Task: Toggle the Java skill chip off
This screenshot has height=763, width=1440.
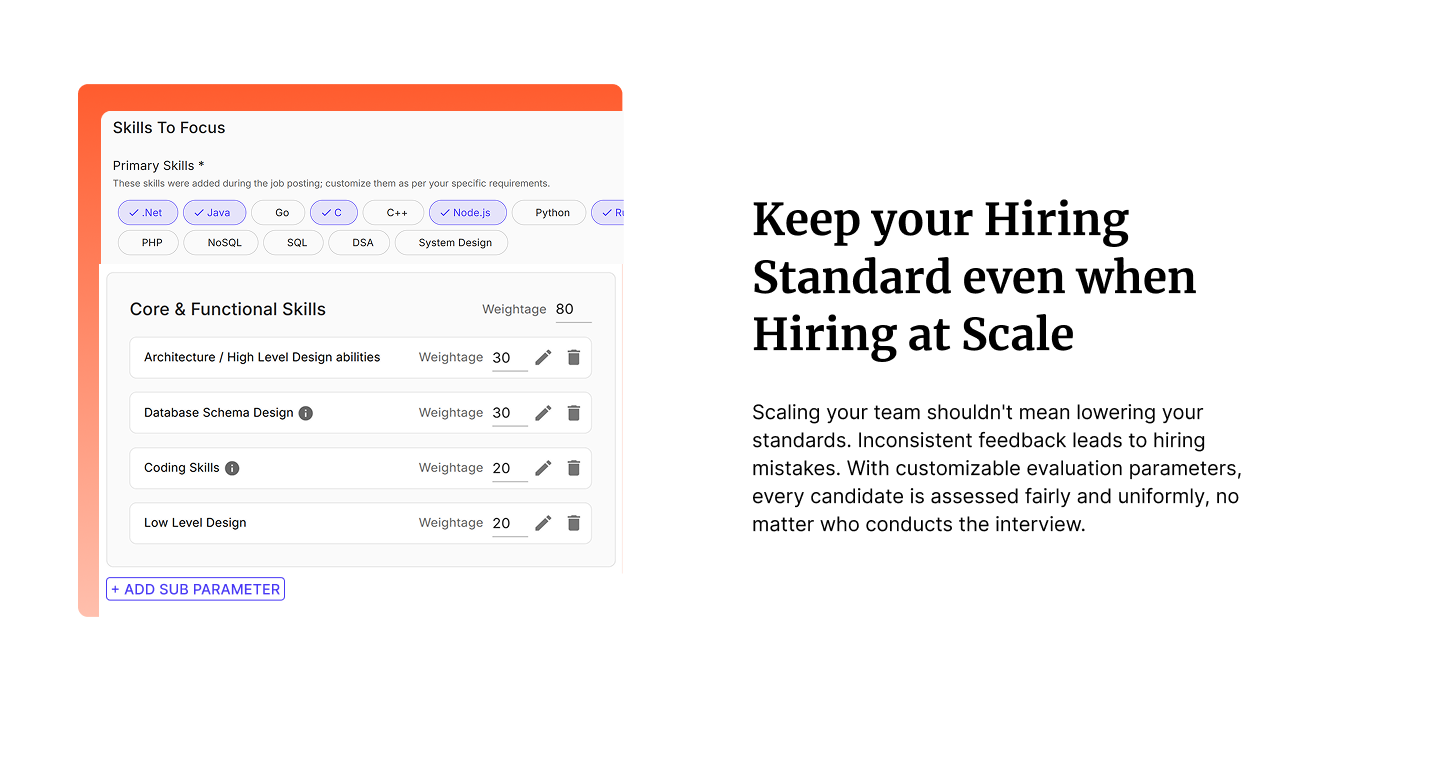Action: [214, 213]
